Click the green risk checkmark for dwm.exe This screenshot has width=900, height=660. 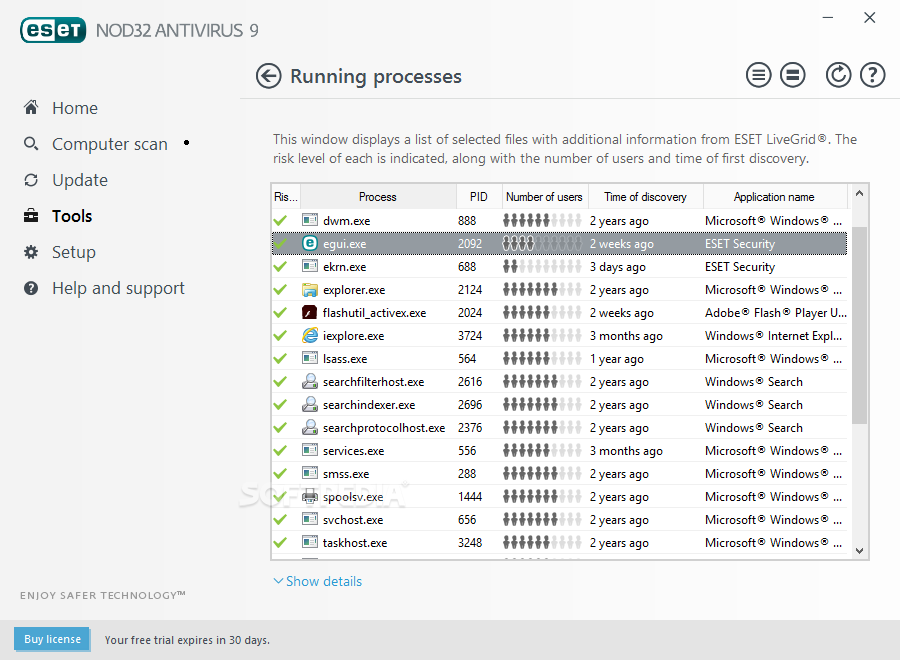280,220
